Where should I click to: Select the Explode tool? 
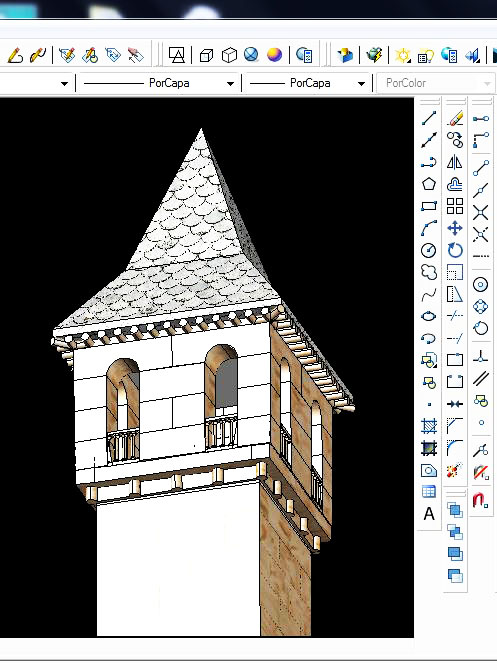coord(455,470)
